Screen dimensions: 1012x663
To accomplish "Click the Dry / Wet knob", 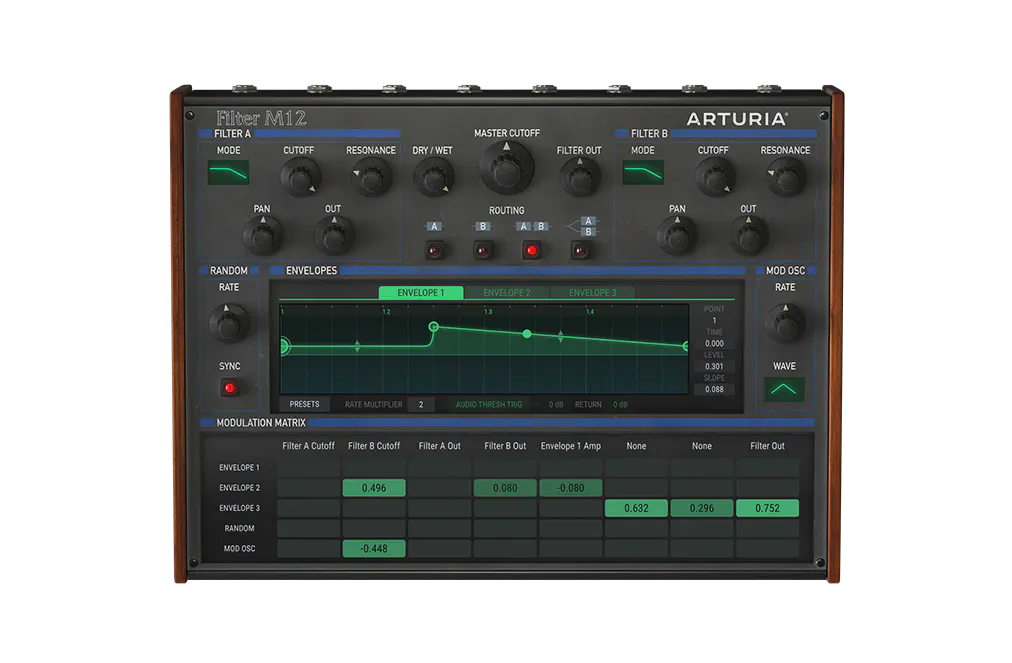I will 433,179.
